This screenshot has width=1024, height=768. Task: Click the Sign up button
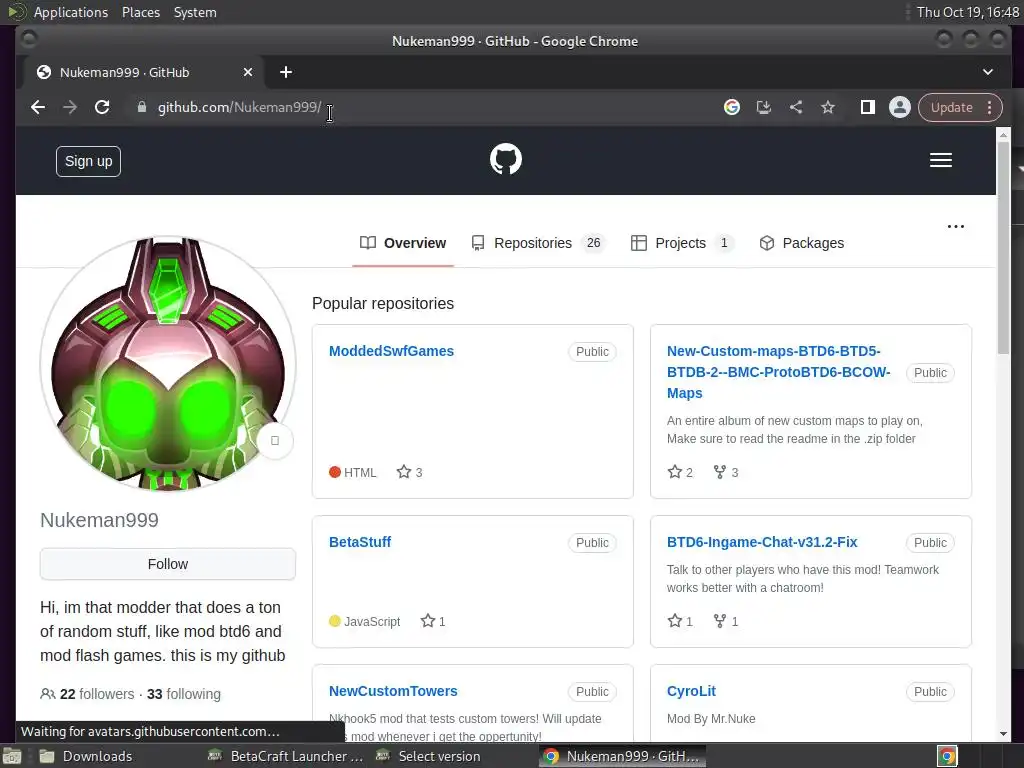(x=88, y=161)
